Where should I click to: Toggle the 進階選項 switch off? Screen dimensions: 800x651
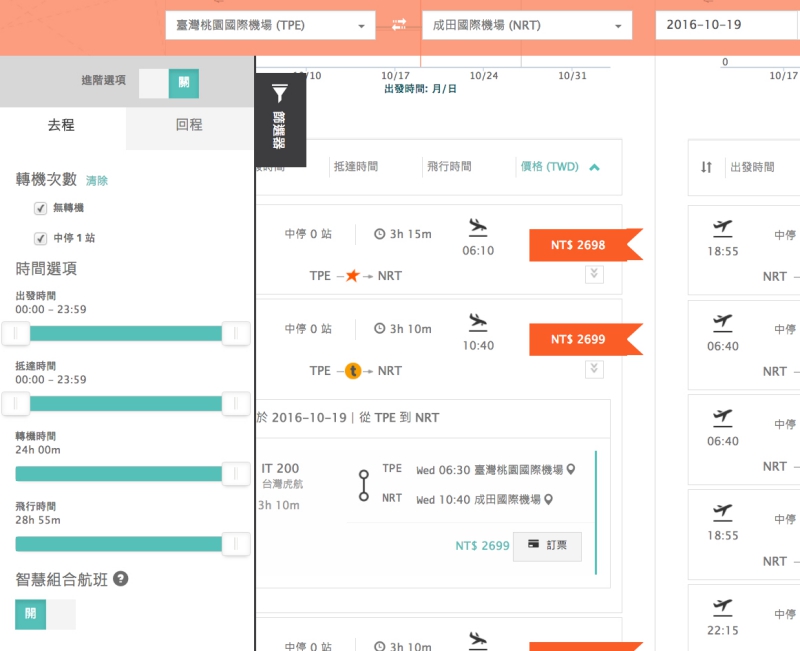[x=168, y=84]
